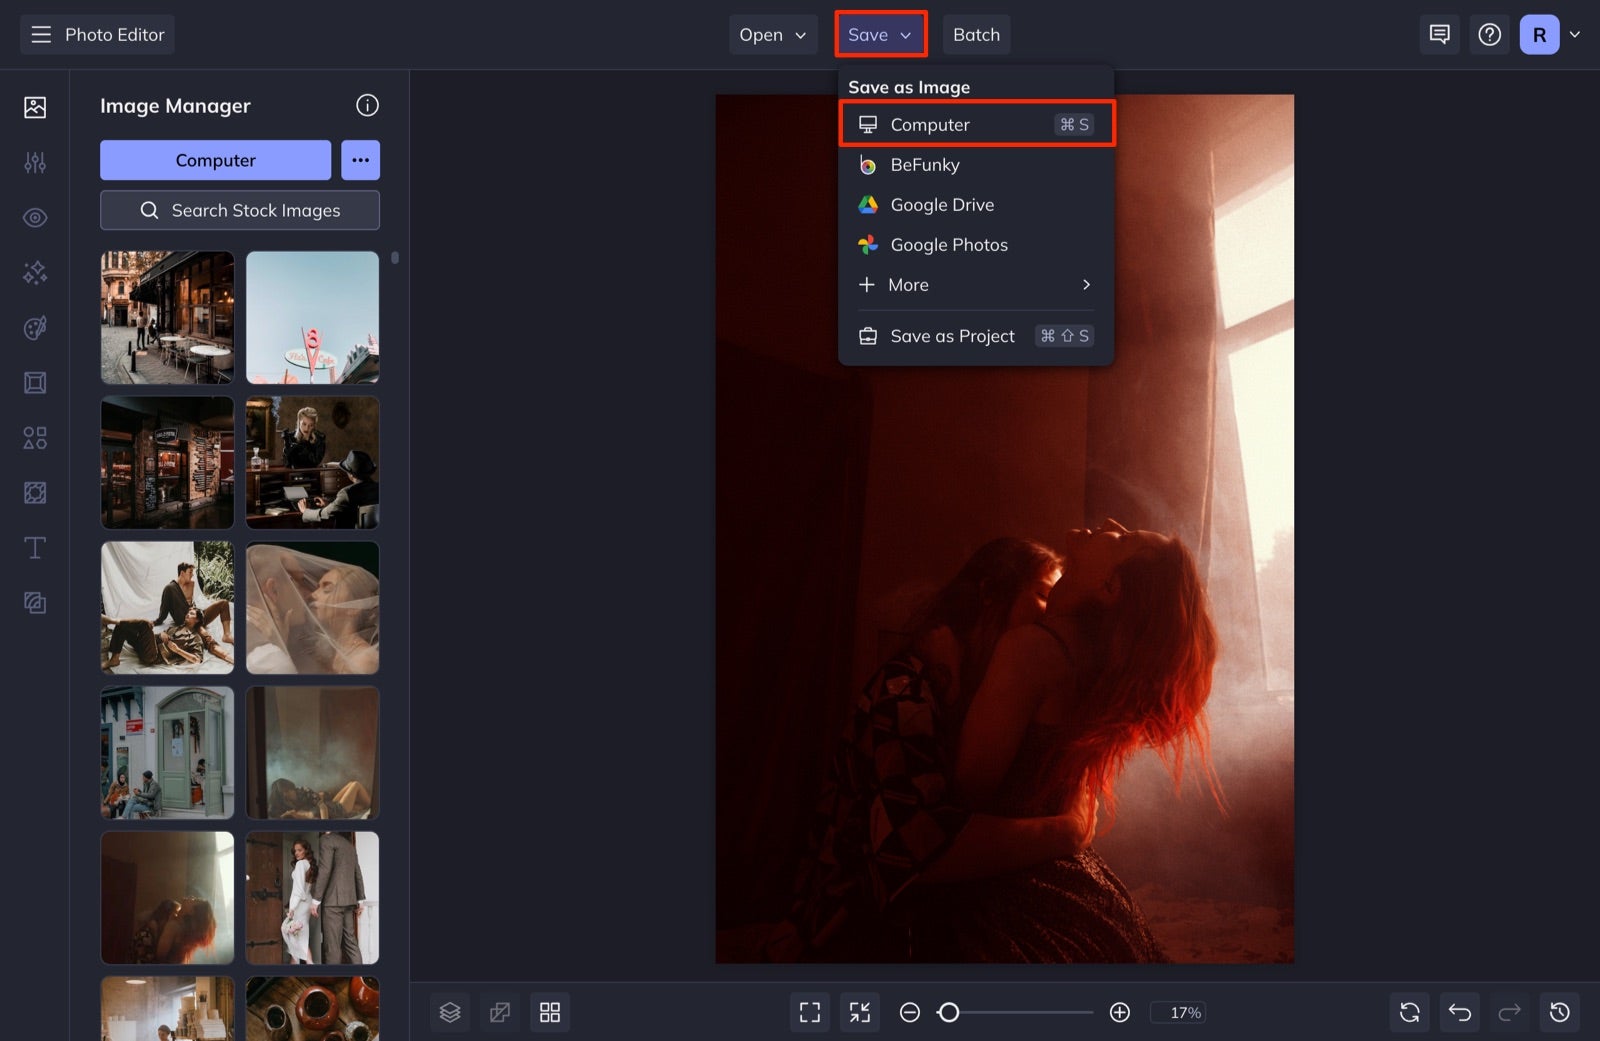The height and width of the screenshot is (1041, 1600).
Task: Select the Edit adjustments tool in sidebar
Action: (x=35, y=162)
